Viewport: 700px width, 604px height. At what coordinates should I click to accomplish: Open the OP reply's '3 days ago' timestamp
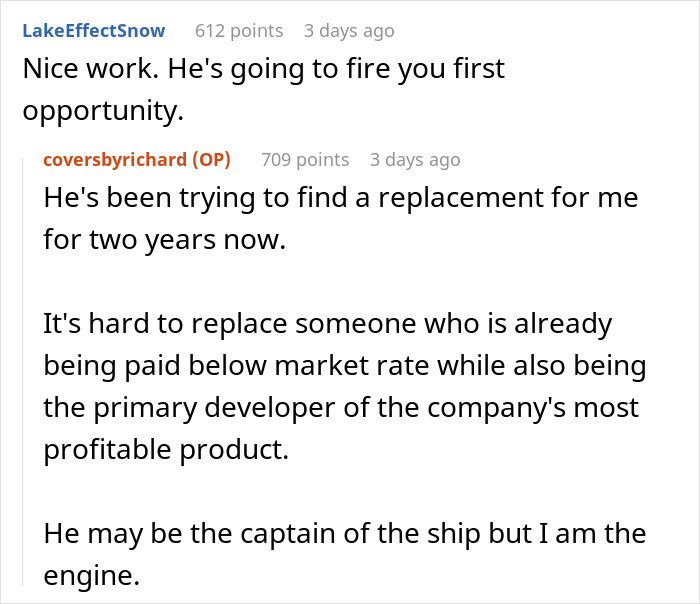pyautogui.click(x=415, y=160)
